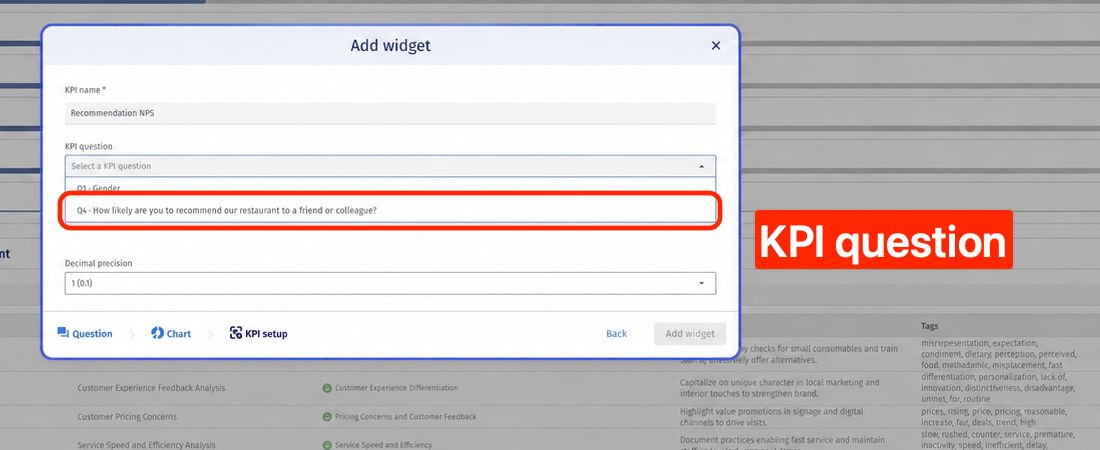Screen dimensions: 1100x450
Task: Choose Q1 - Gender option
Action: click(391, 188)
